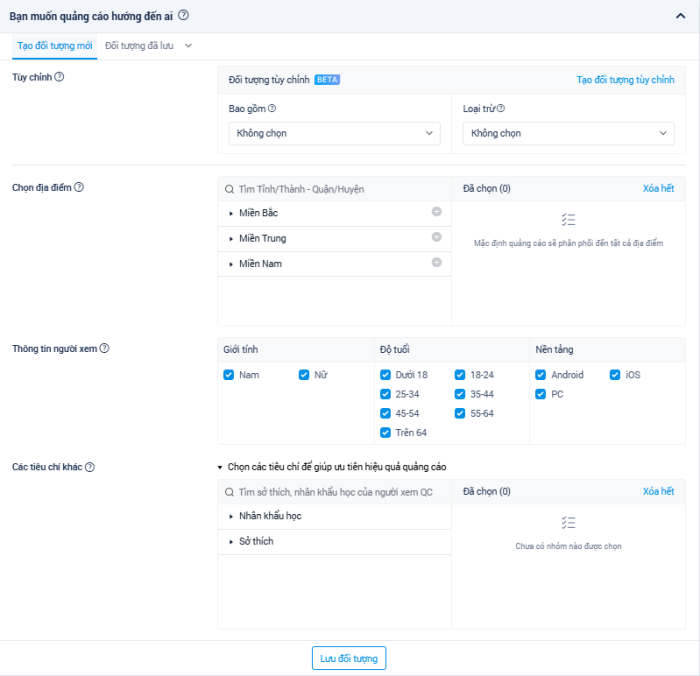Toggle the '45-54' age checkbox
Screen dimensions: 700x676
tap(385, 413)
